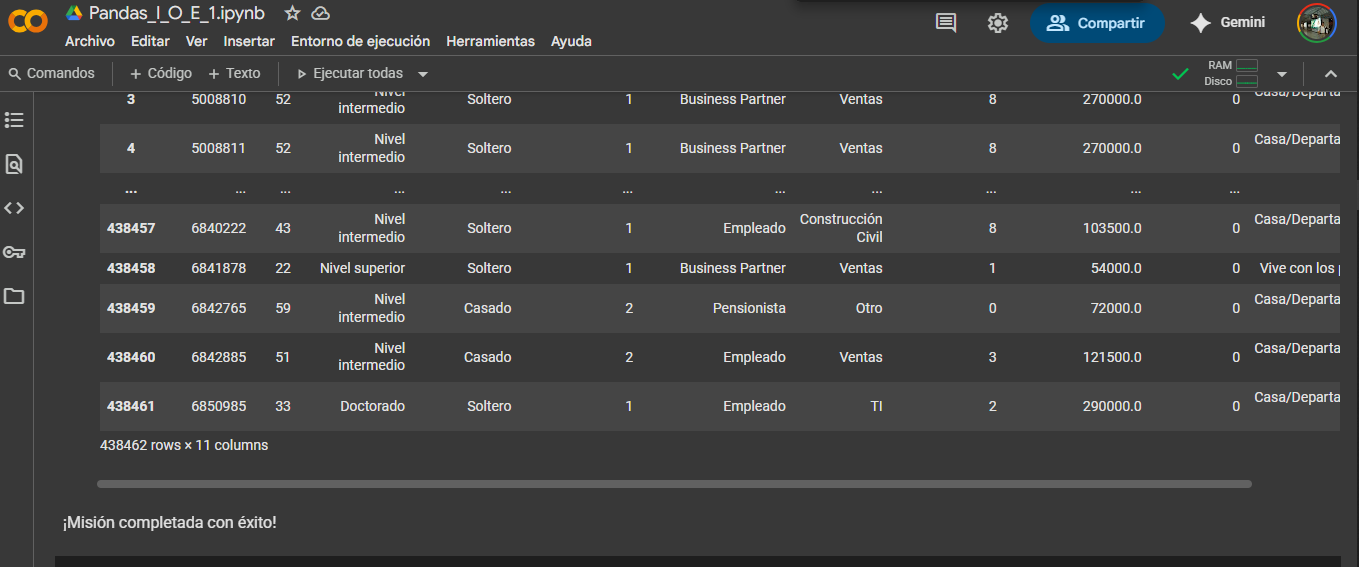Star the notebook Pandas_I_O_E_1.ipynb

pyautogui.click(x=292, y=13)
